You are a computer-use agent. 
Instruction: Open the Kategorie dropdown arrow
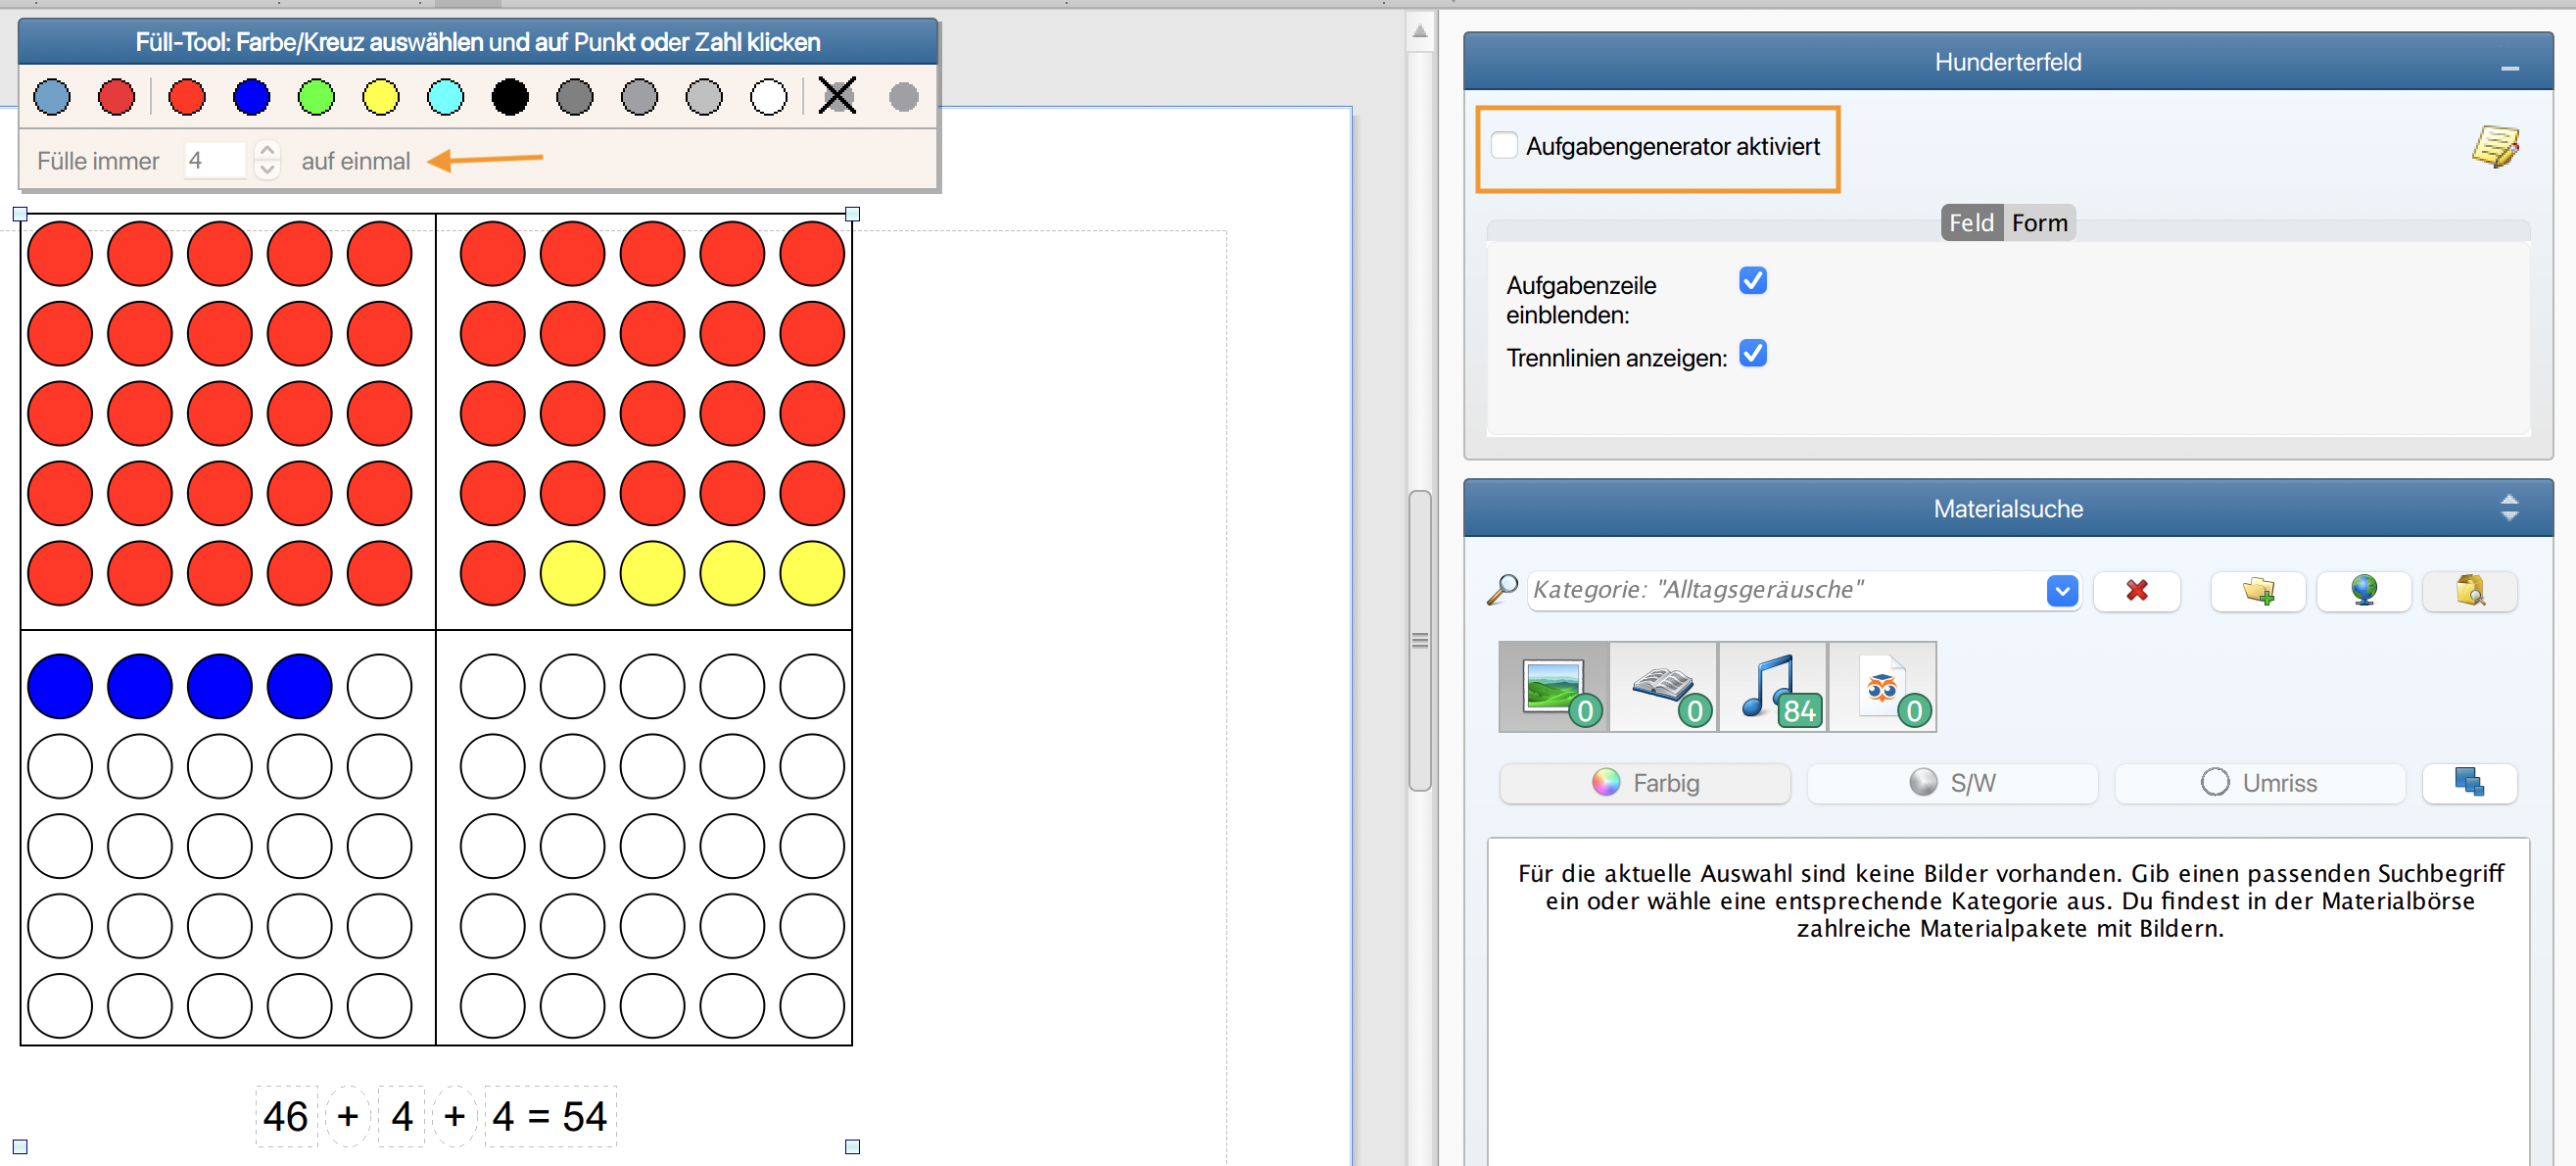[2061, 591]
